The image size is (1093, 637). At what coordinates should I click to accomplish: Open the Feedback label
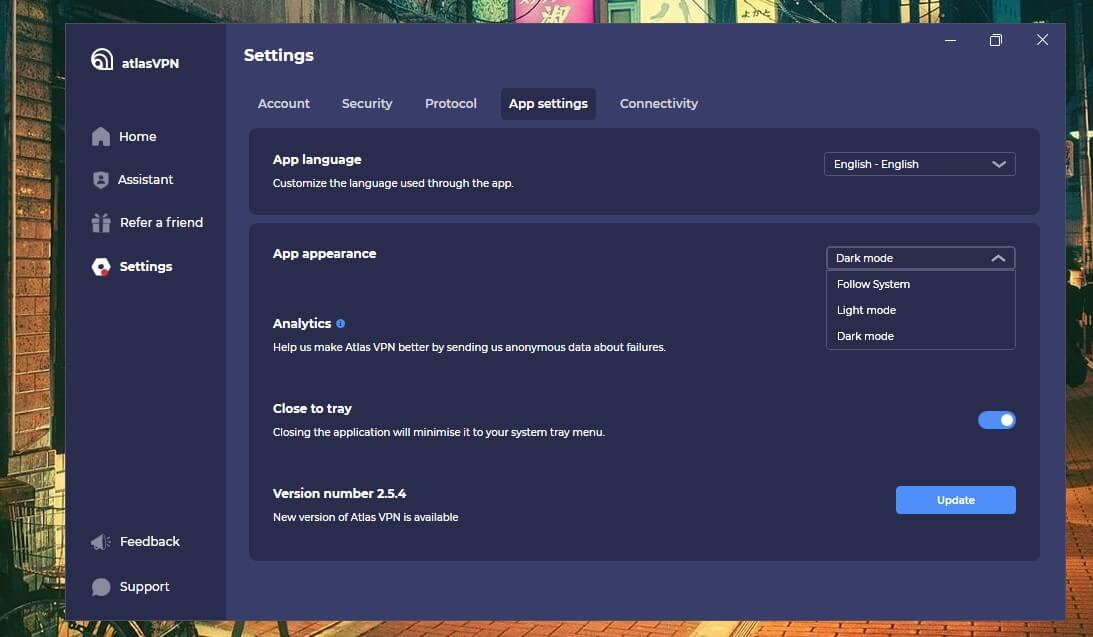pos(149,542)
